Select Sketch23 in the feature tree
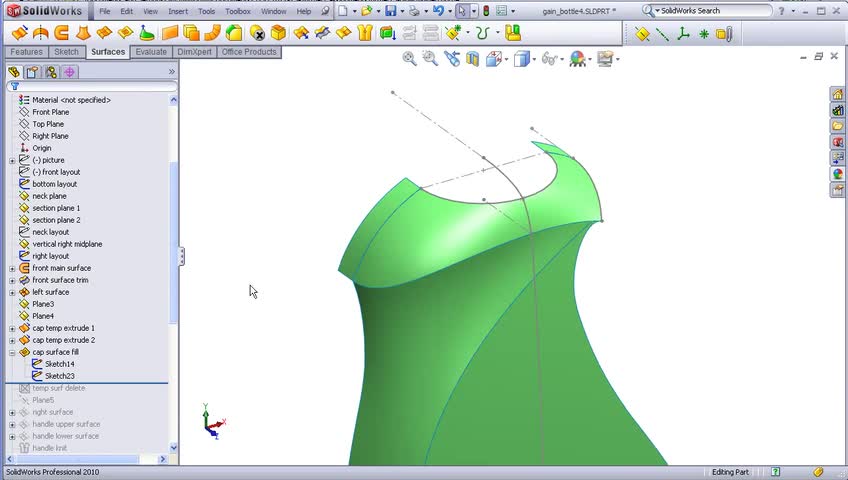Viewport: 848px width, 480px height. coord(59,376)
